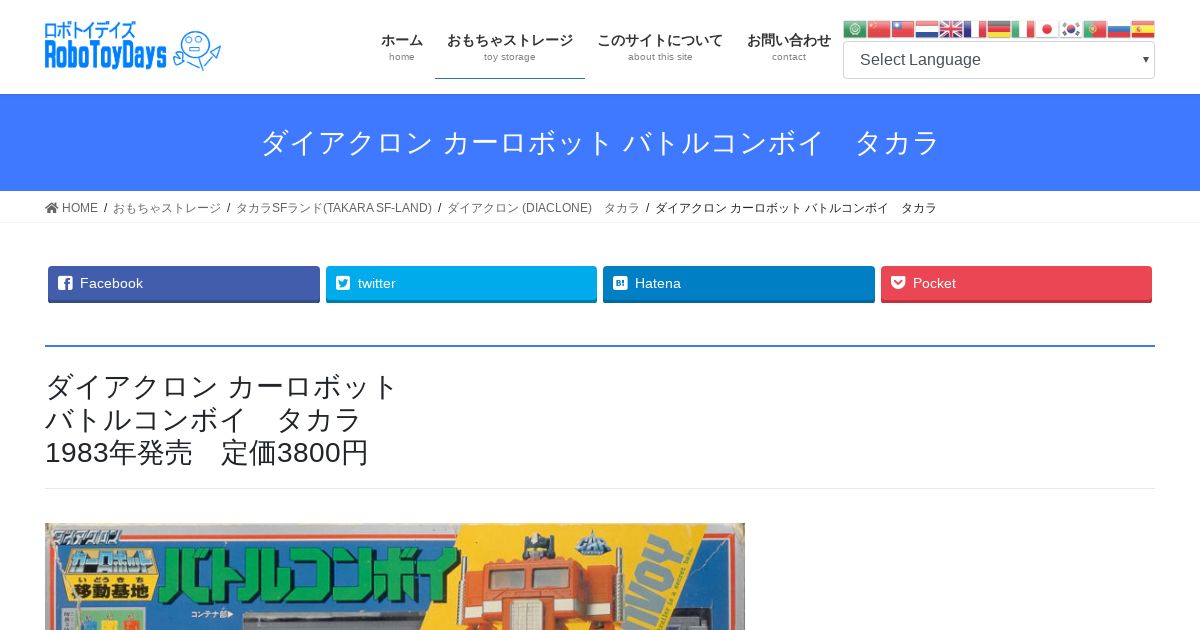Choose the German flag
The image size is (1200, 630).
pos(999,29)
